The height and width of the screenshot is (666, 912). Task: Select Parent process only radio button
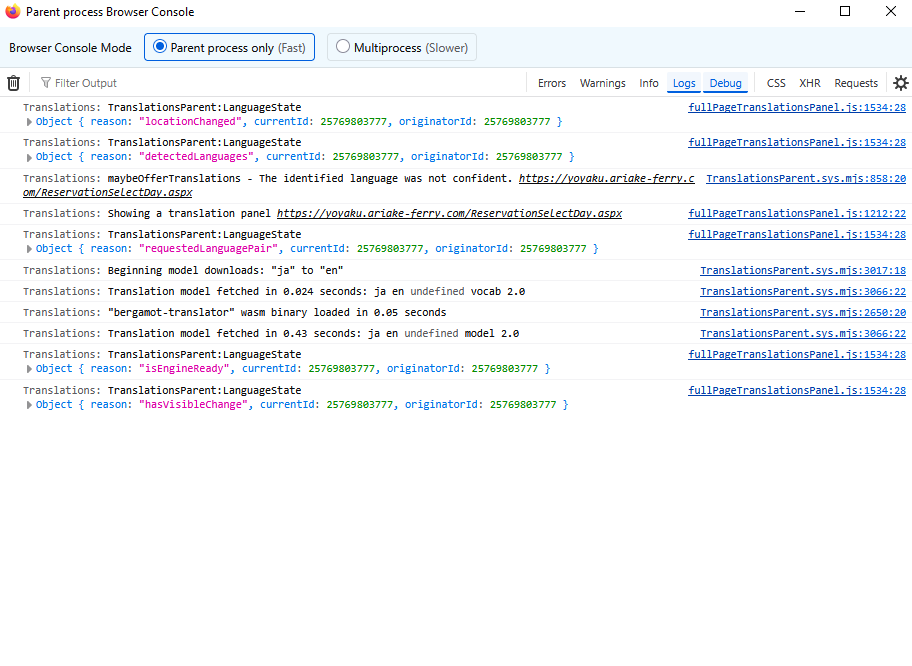pos(160,47)
